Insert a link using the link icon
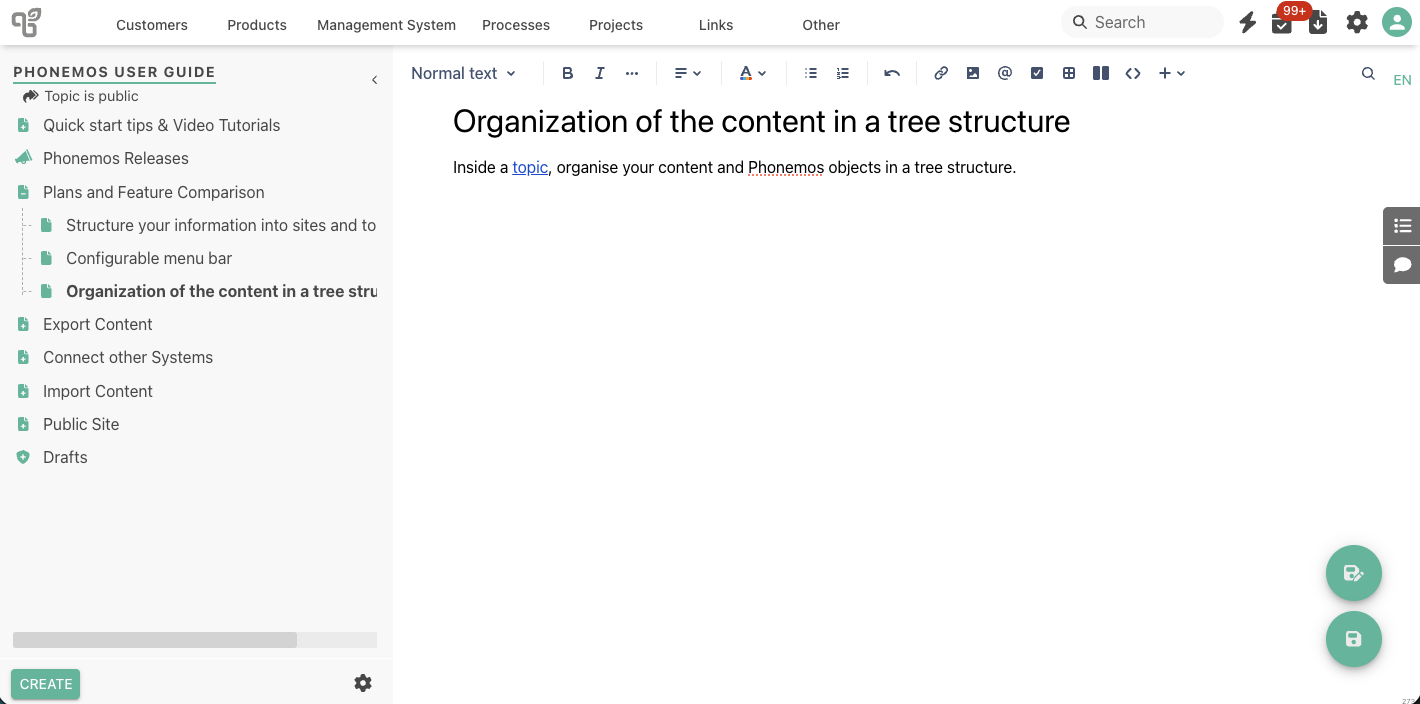Viewport: 1420px width, 704px height. pos(941,73)
